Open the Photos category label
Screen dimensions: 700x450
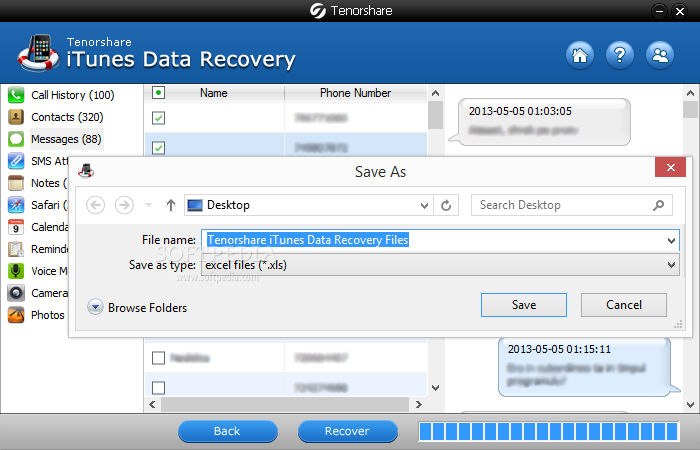click(48, 315)
